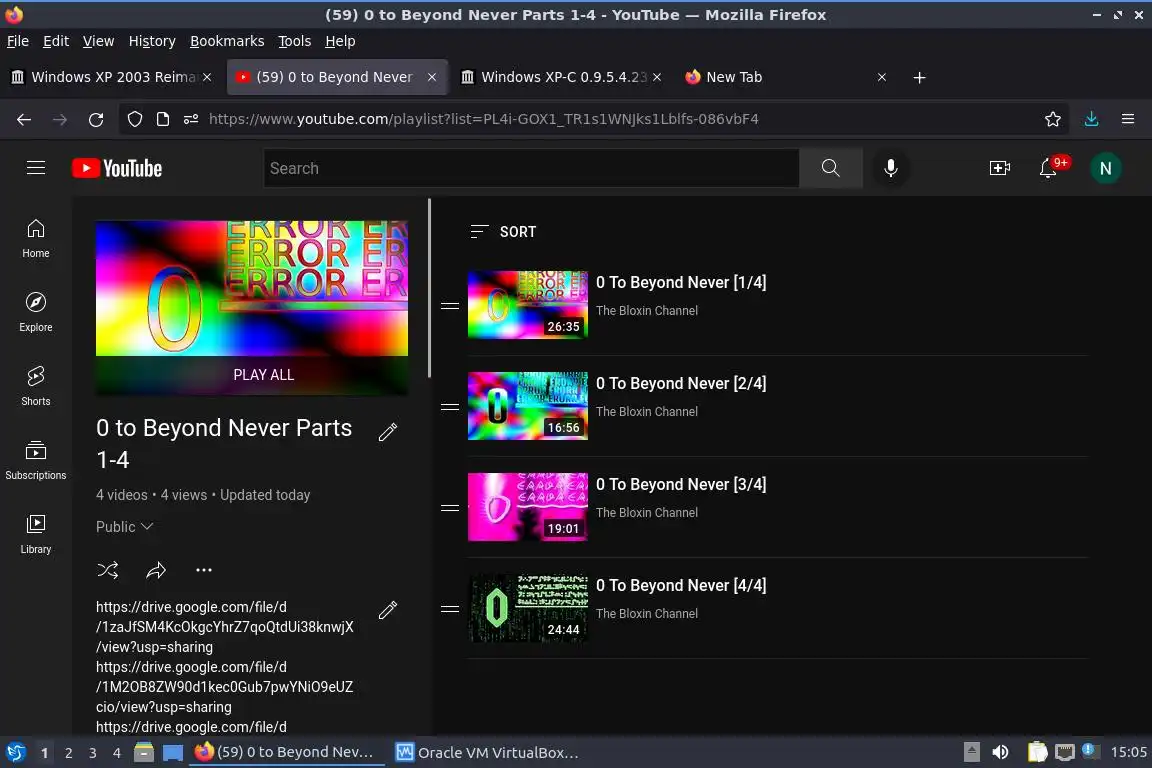Open the Create video icon
Screen dimensions: 1152x768
tap(999, 168)
